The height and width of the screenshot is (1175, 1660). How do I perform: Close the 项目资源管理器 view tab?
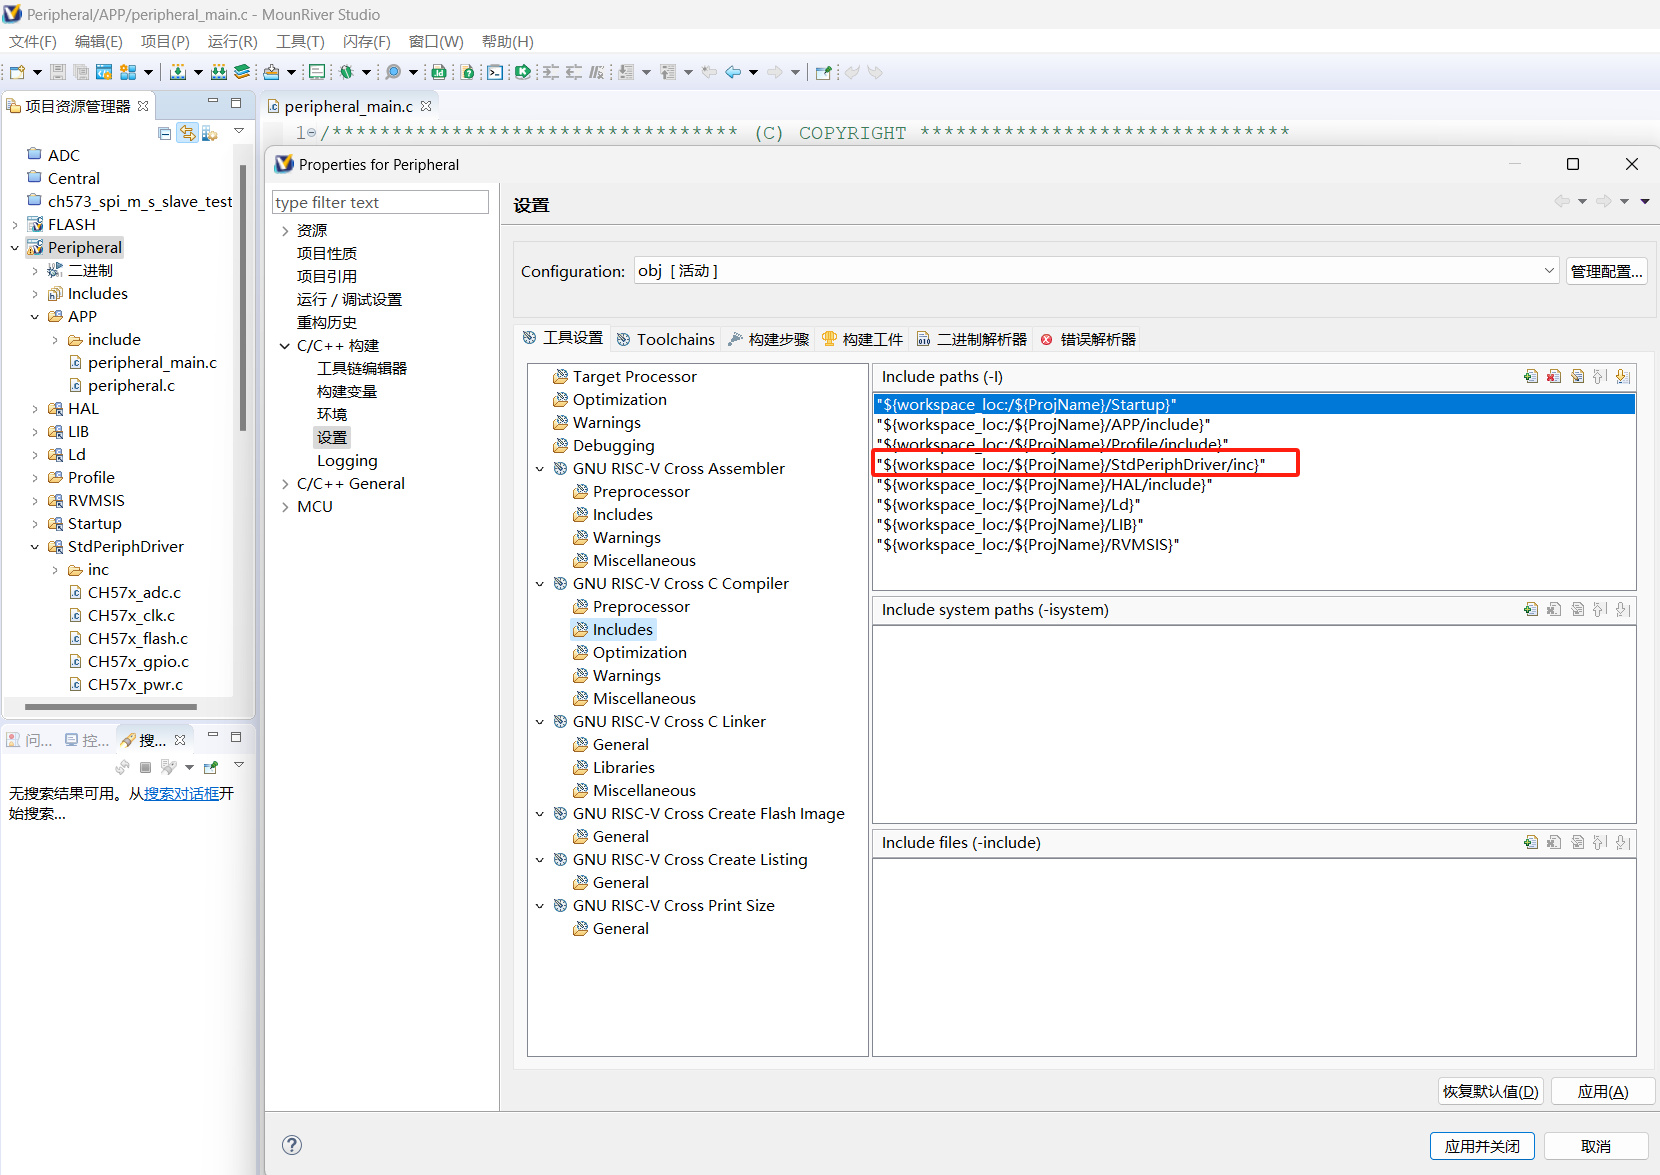[x=143, y=106]
